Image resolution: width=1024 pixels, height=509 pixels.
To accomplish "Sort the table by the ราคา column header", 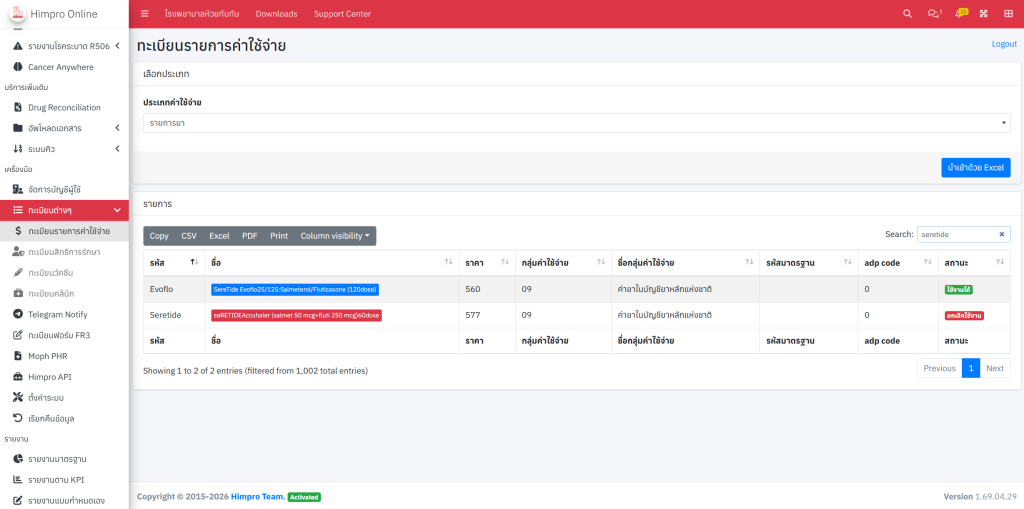I will tap(486, 262).
